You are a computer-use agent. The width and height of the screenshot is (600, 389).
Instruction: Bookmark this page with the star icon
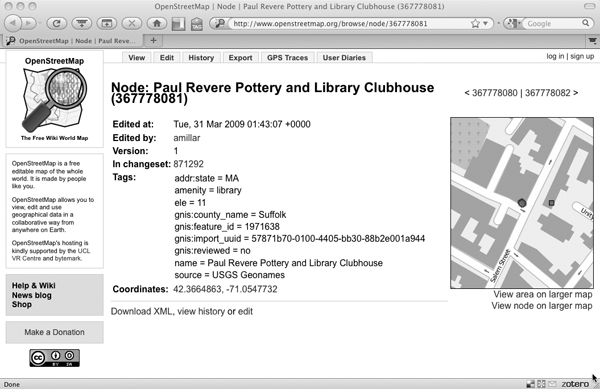point(475,24)
